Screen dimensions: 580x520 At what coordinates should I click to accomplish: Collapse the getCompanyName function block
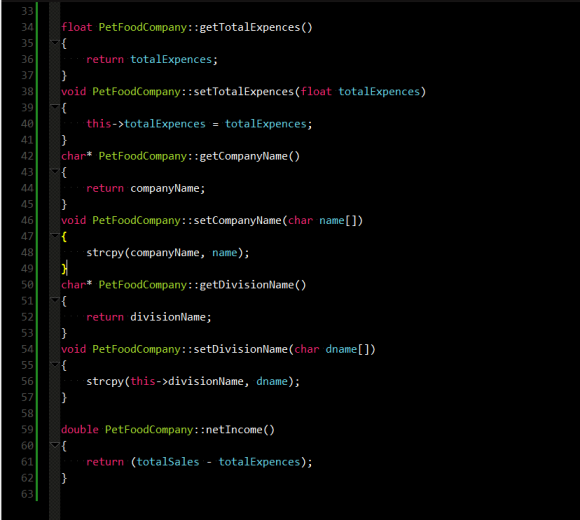(x=54, y=172)
